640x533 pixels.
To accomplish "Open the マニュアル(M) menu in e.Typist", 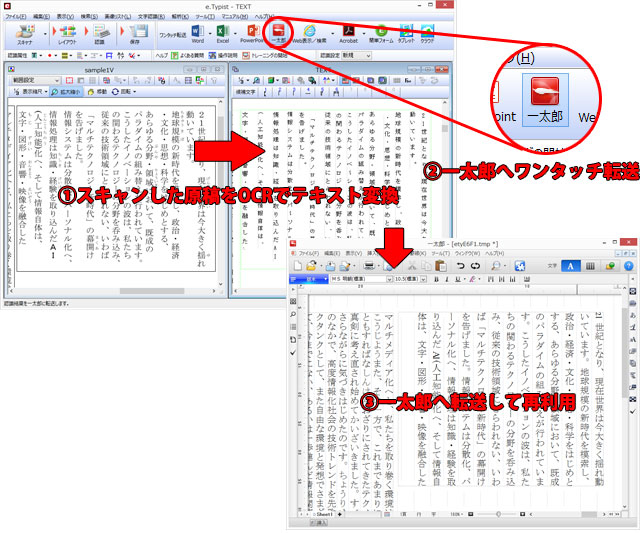I will (x=235, y=16).
